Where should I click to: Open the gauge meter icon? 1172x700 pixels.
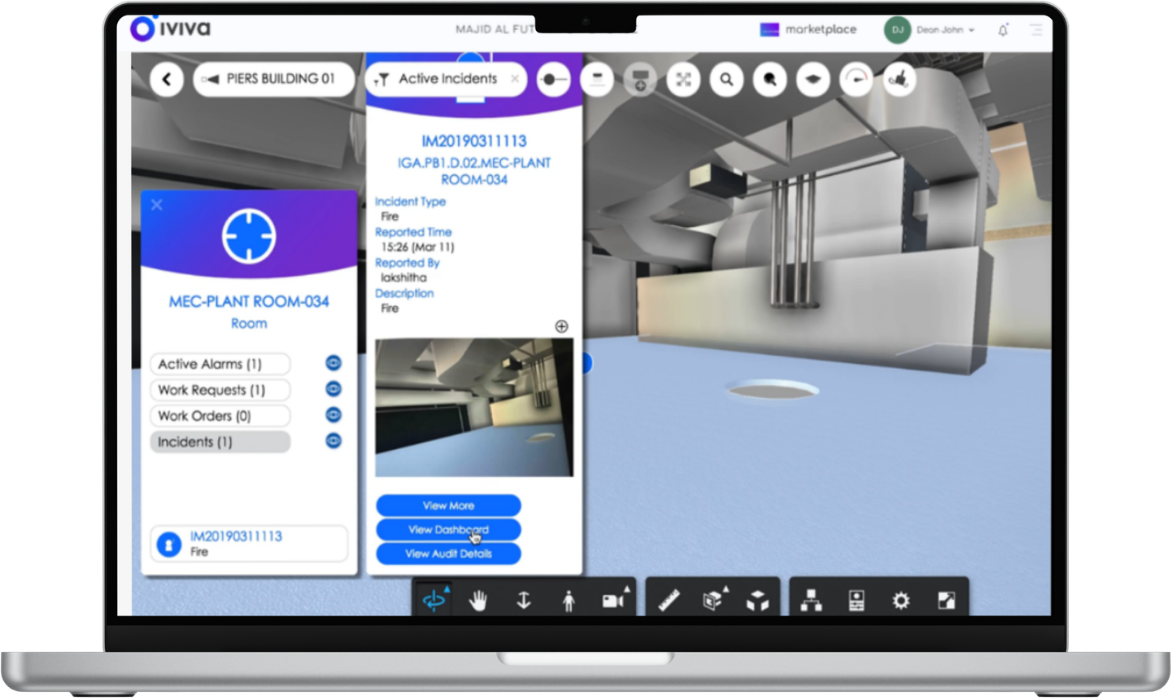pos(857,79)
